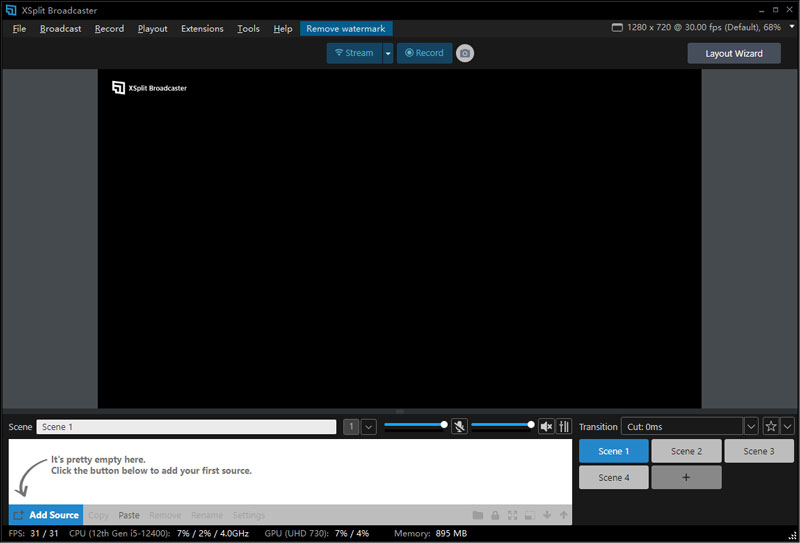
Task: Click the folder icon in sources toolbar
Action: 478,515
